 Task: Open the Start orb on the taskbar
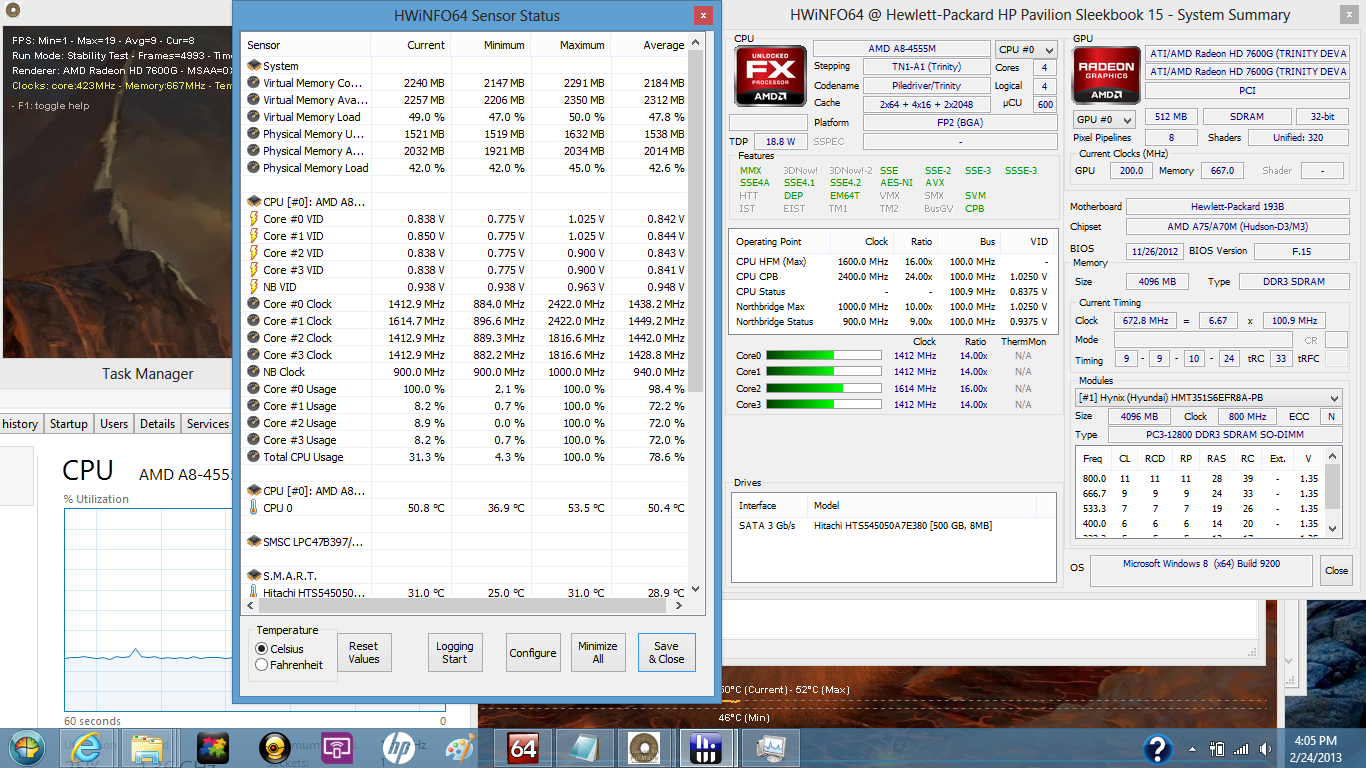27,747
